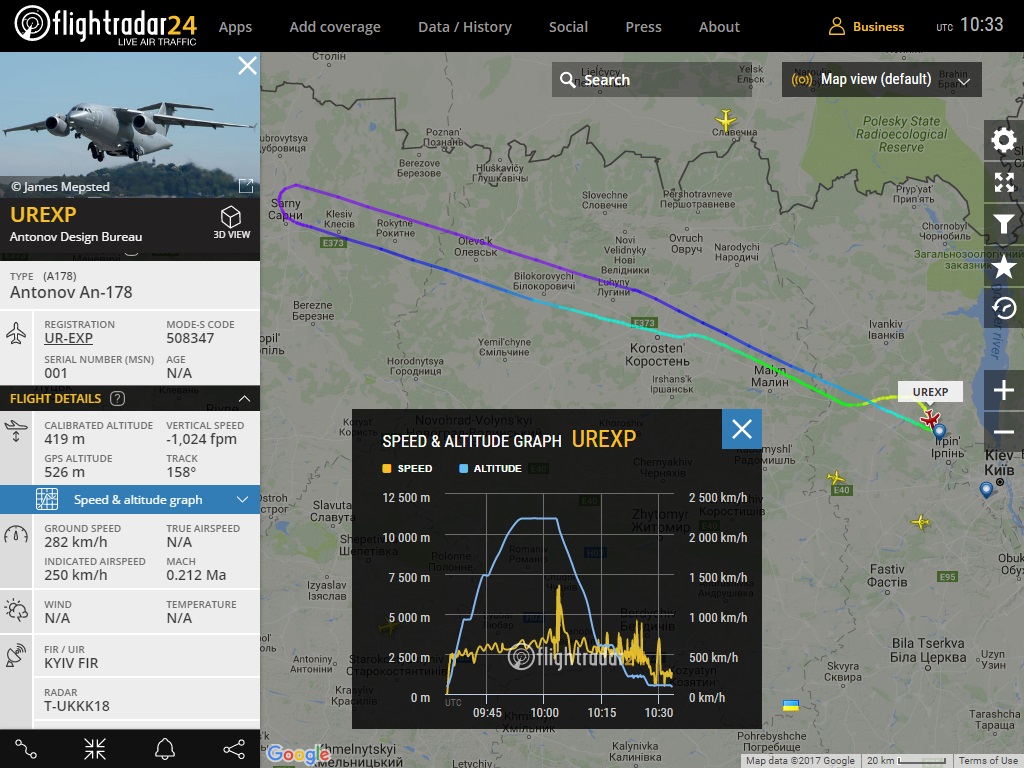Center map on aircraft icon
The height and width of the screenshot is (768, 1024).
coord(95,748)
